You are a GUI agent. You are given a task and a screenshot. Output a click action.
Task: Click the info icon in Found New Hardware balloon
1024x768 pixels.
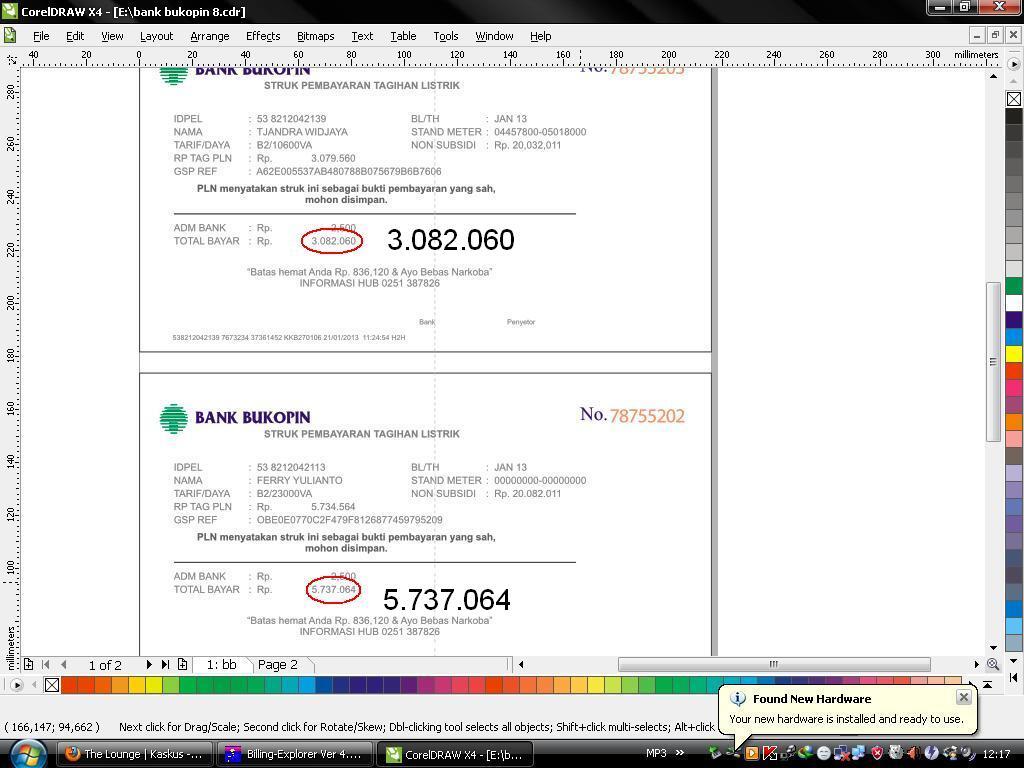[x=738, y=699]
